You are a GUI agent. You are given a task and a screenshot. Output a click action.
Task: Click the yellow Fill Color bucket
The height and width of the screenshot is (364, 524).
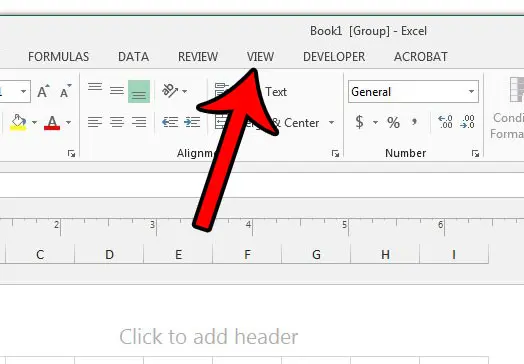[18, 122]
